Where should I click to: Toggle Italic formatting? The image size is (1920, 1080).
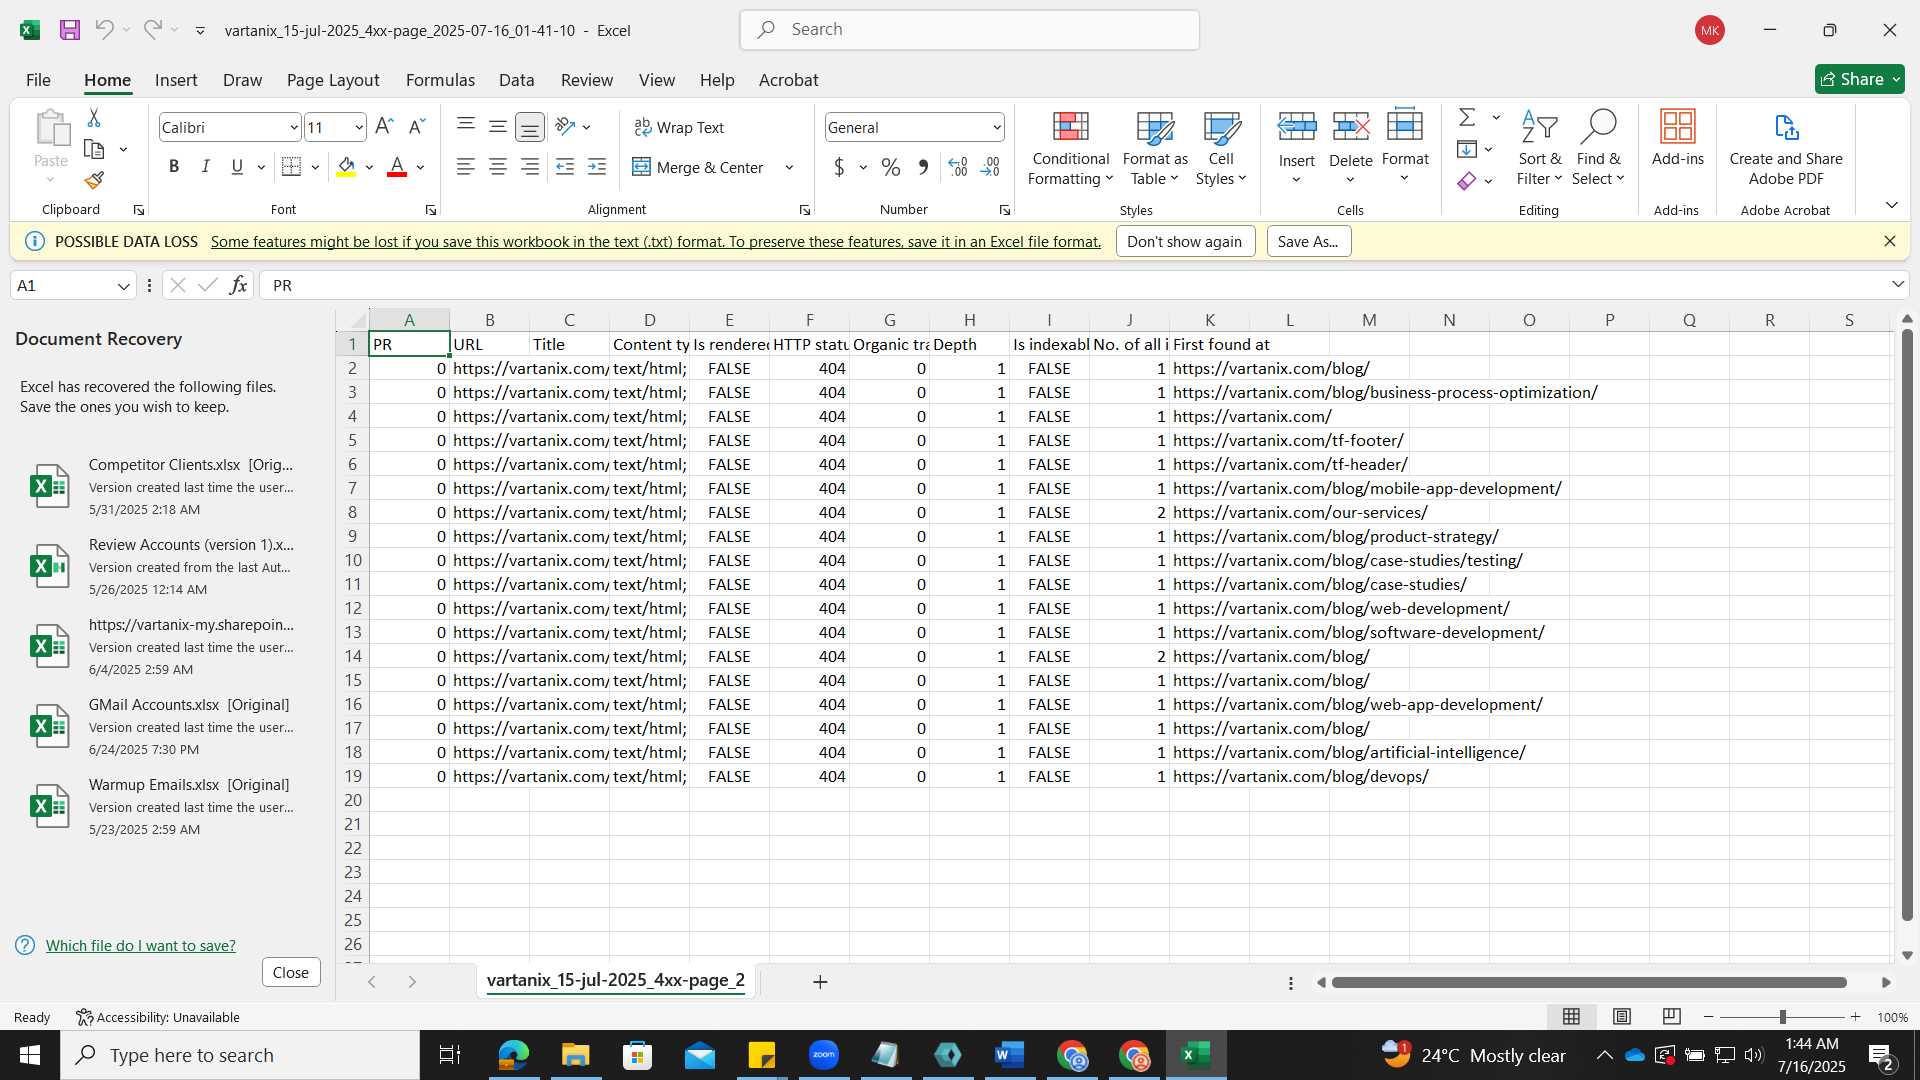(x=205, y=167)
